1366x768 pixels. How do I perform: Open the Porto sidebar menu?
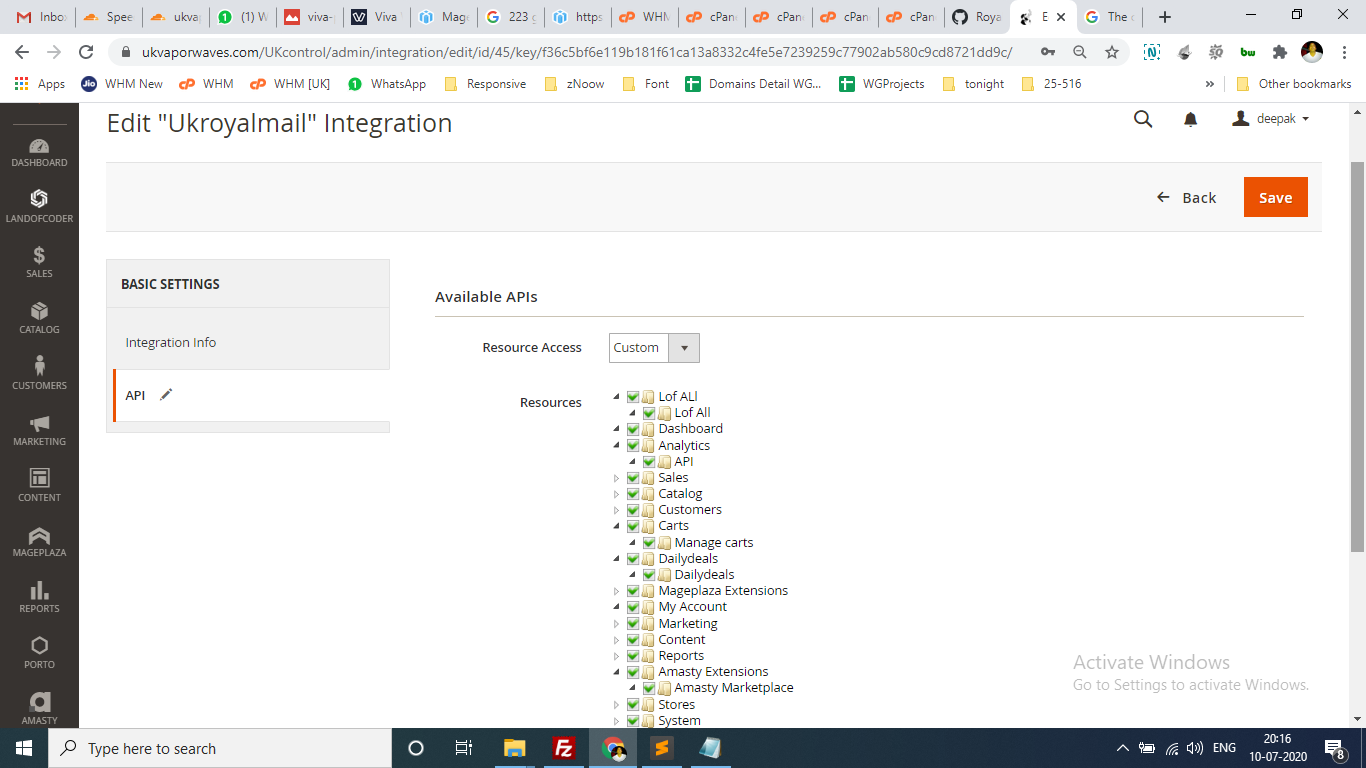39,652
